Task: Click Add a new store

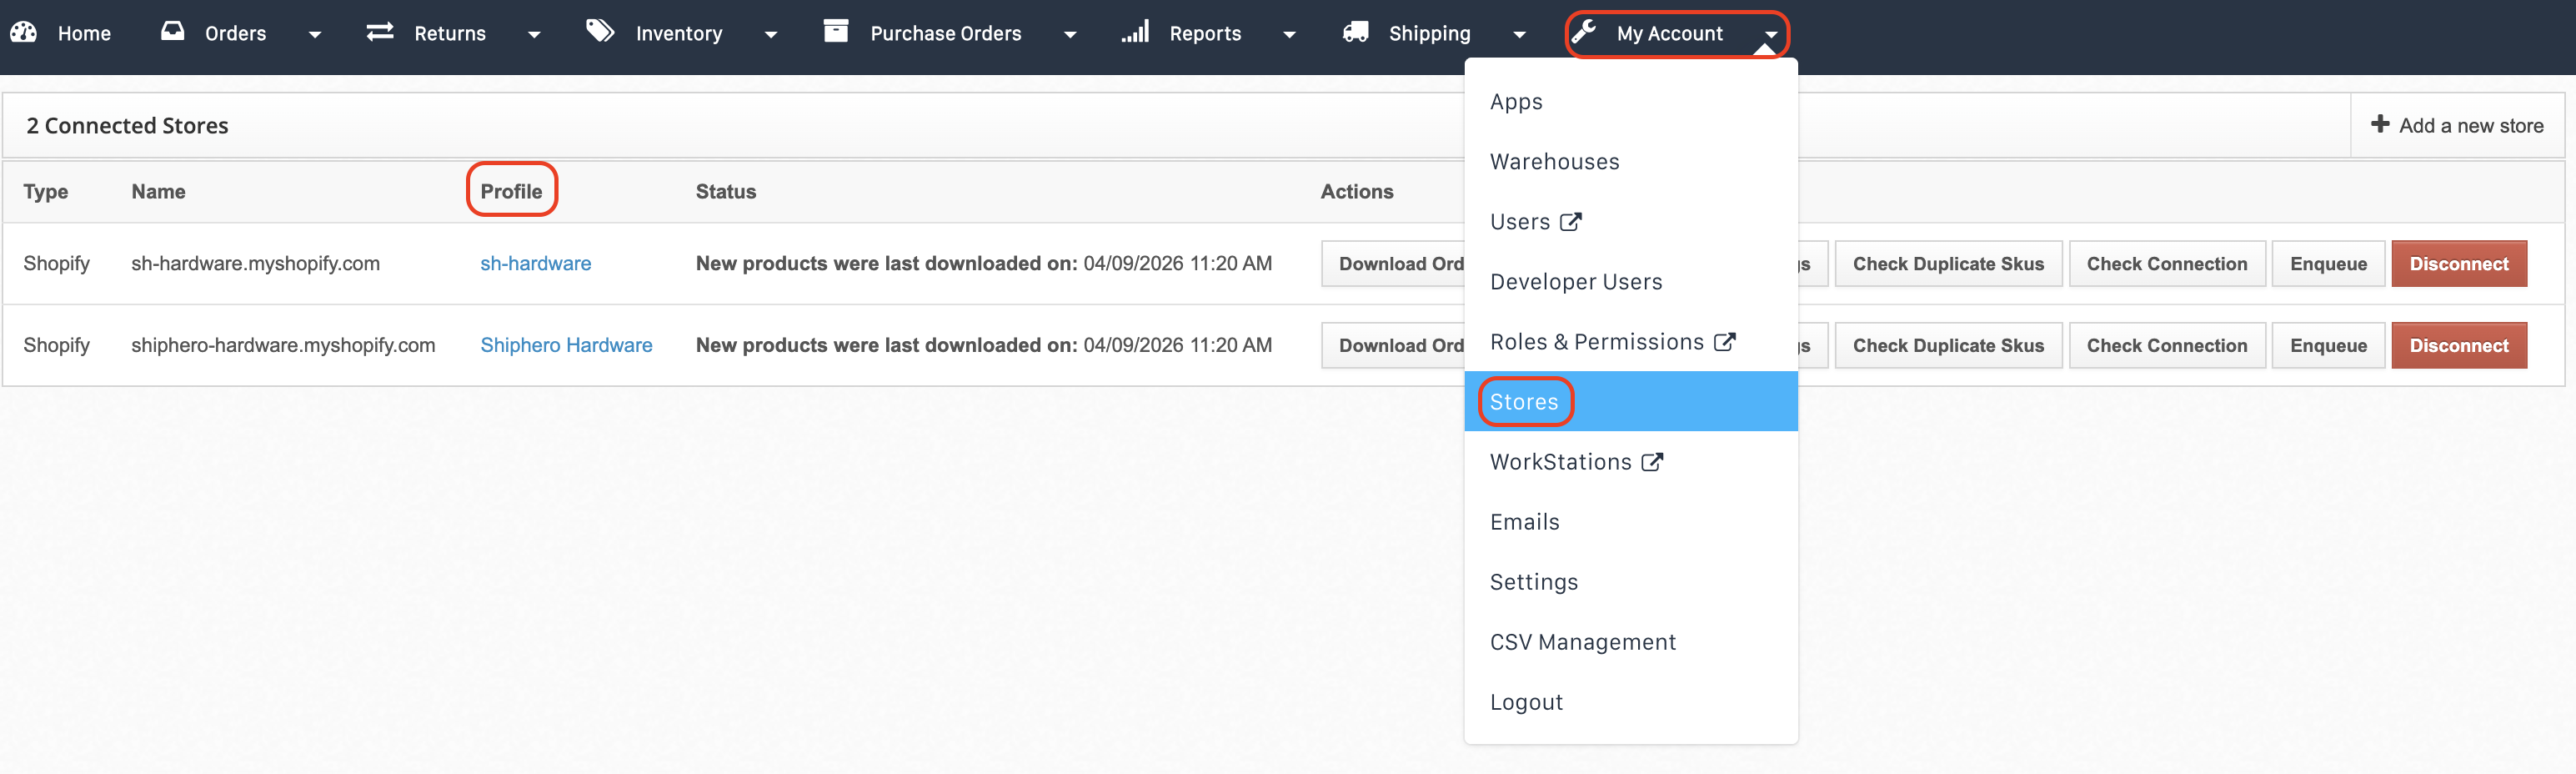Action: coord(2457,126)
